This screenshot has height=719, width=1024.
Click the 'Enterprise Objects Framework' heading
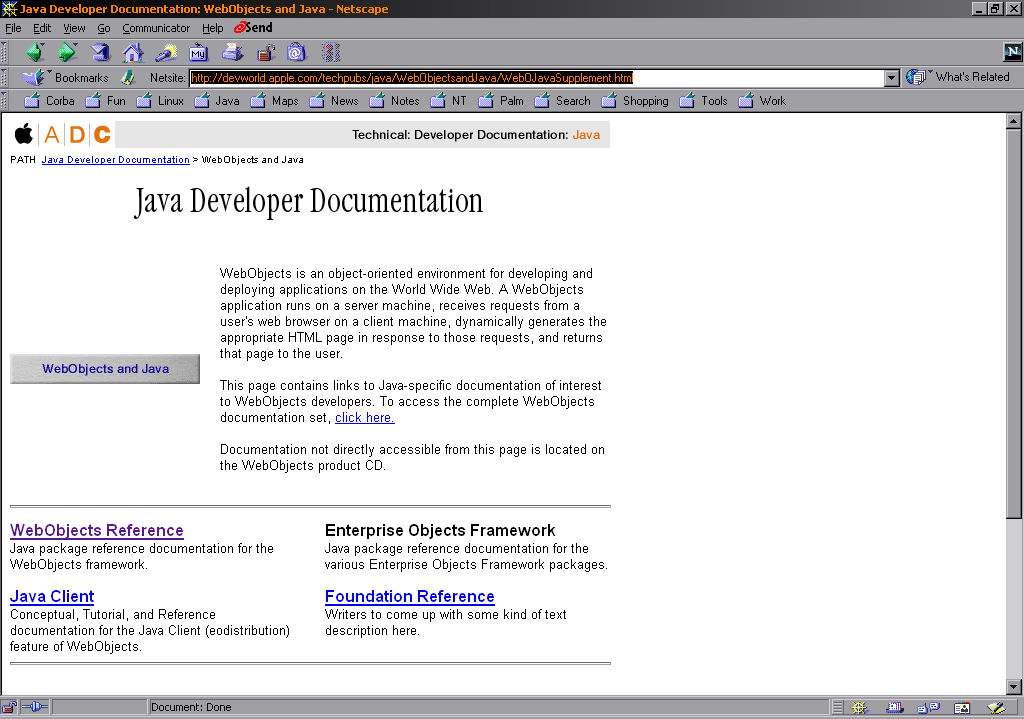point(440,530)
